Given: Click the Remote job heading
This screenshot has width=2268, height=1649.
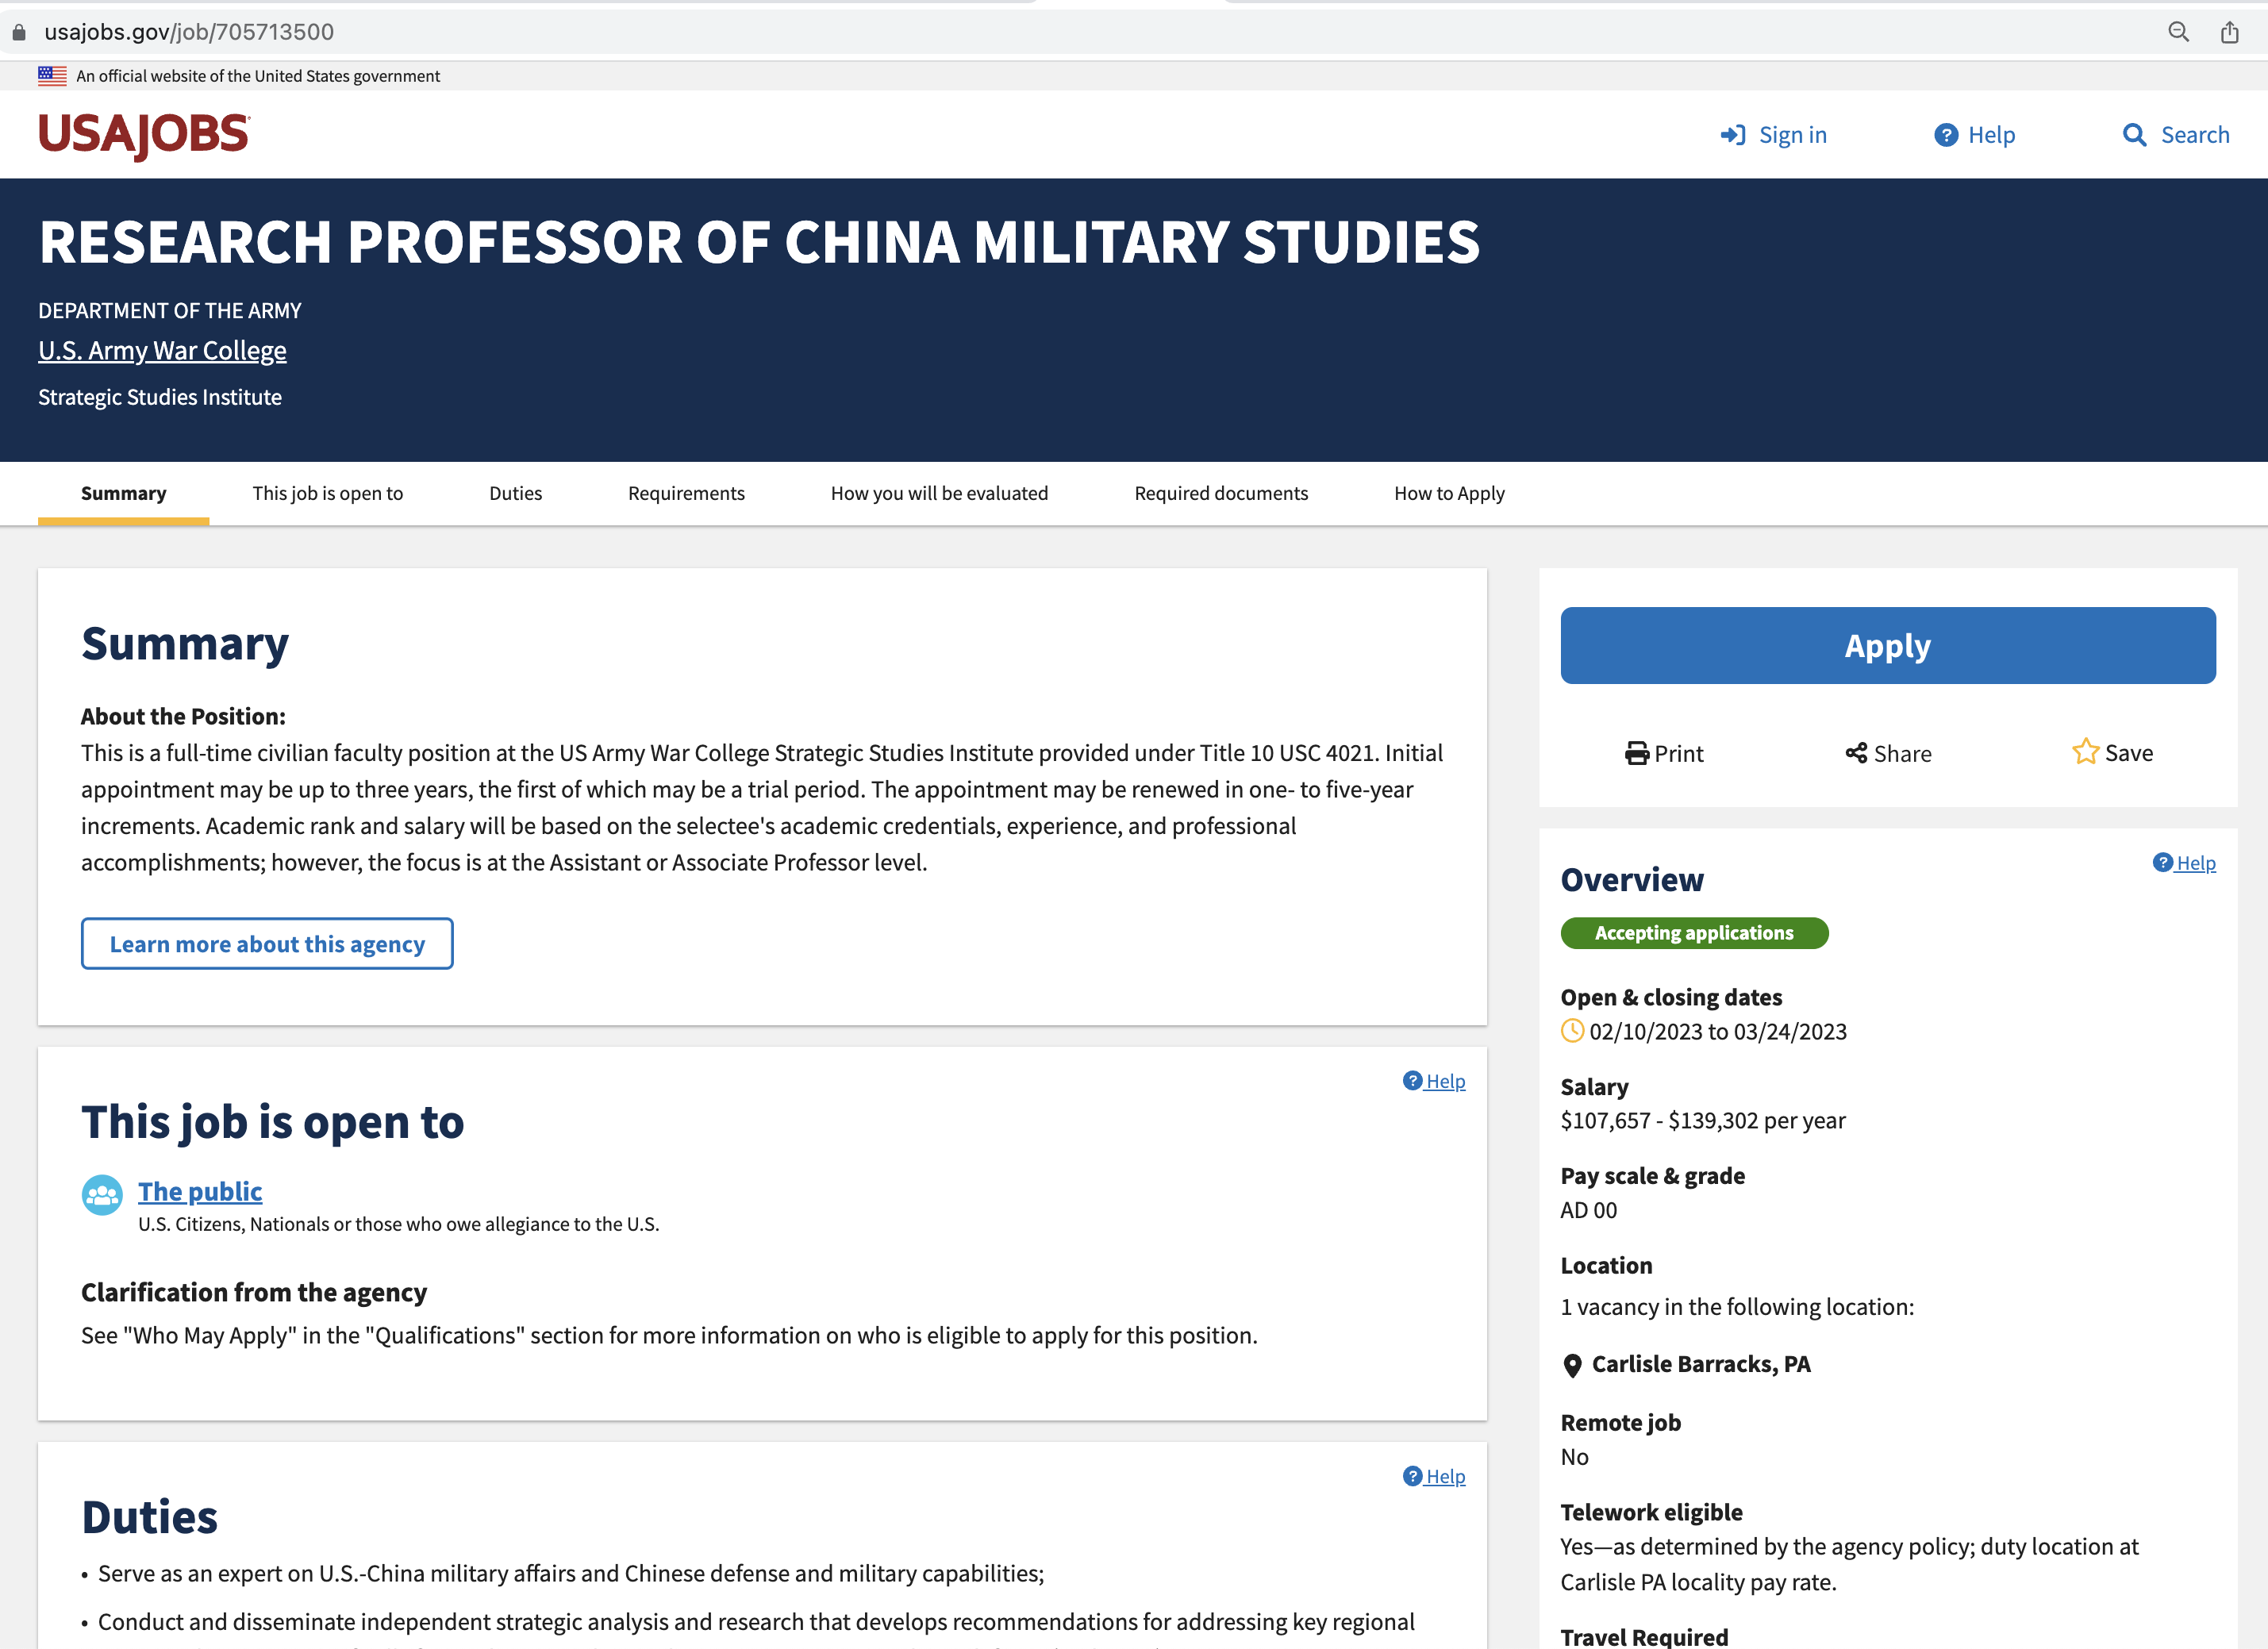Looking at the screenshot, I should point(1621,1422).
